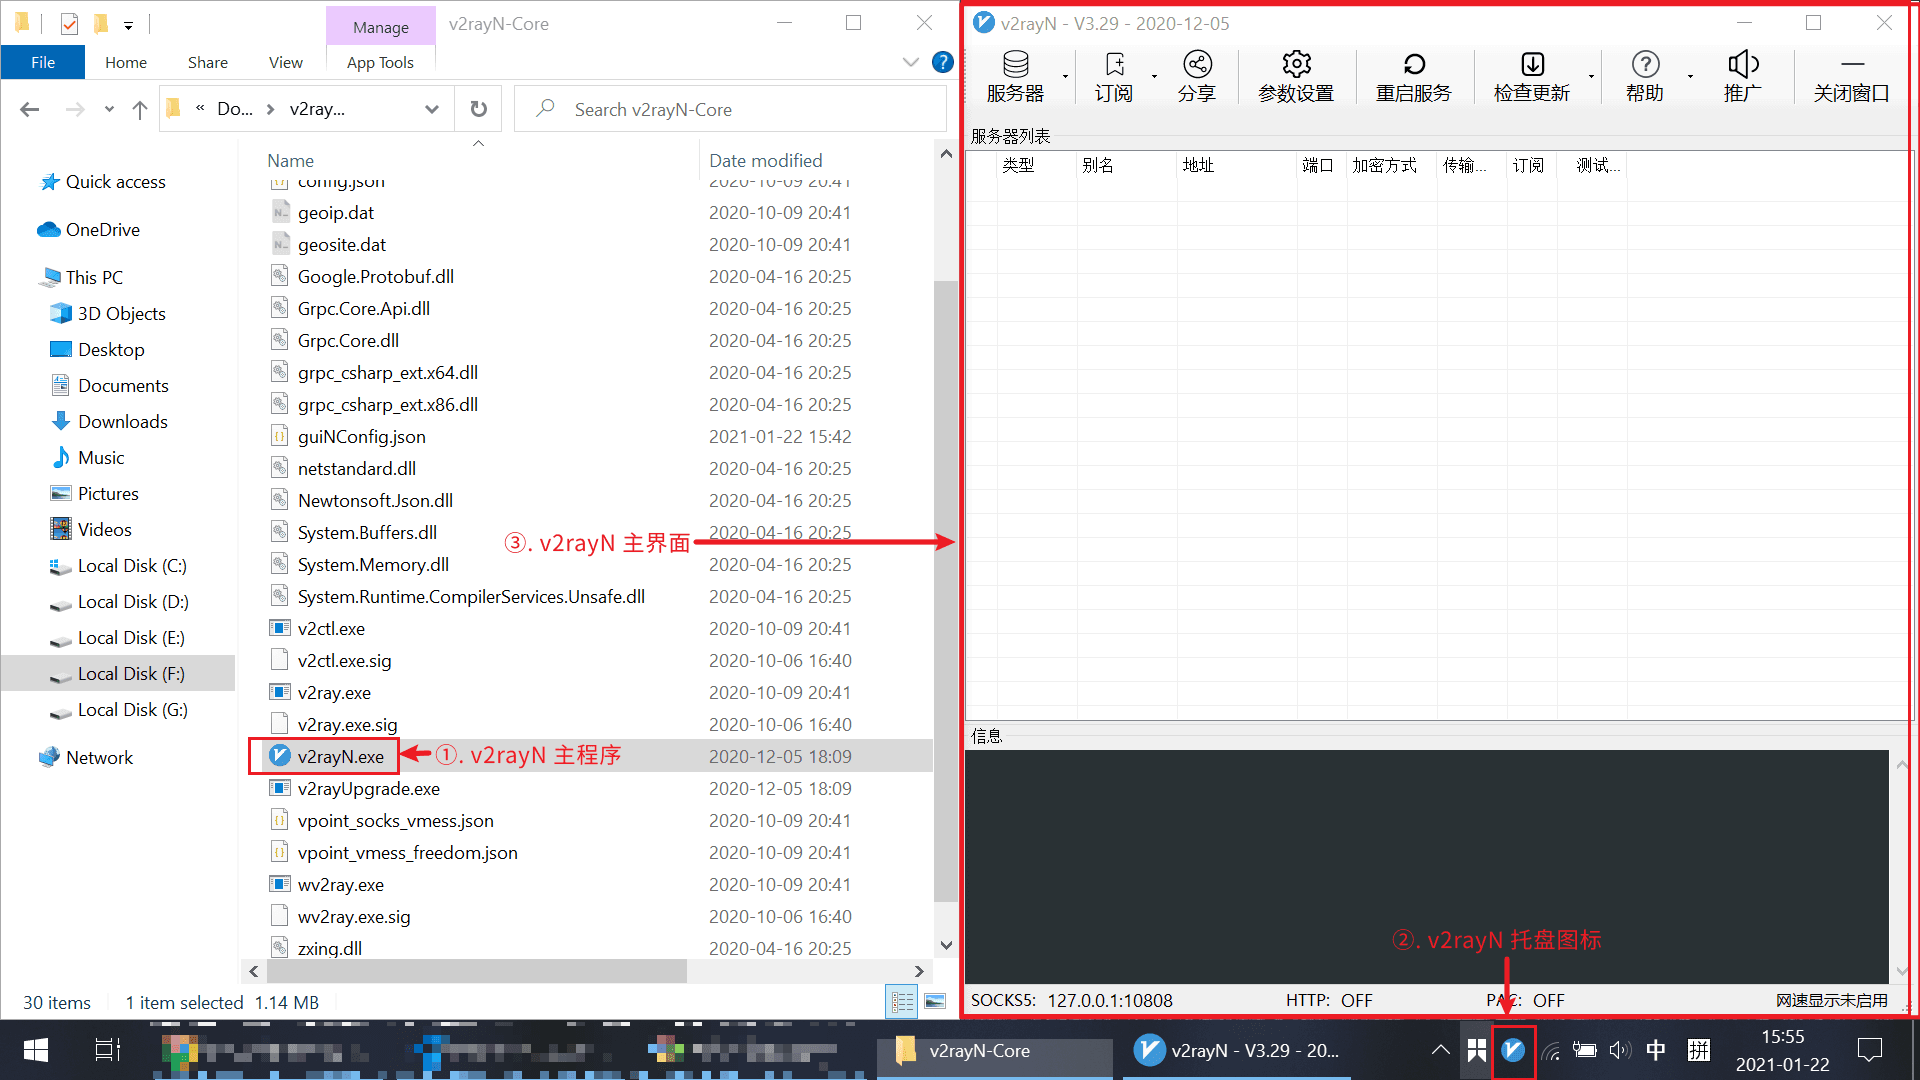Expand the 检查更新 dropdown arrow
Screen dimensions: 1920x1080
click(1591, 77)
